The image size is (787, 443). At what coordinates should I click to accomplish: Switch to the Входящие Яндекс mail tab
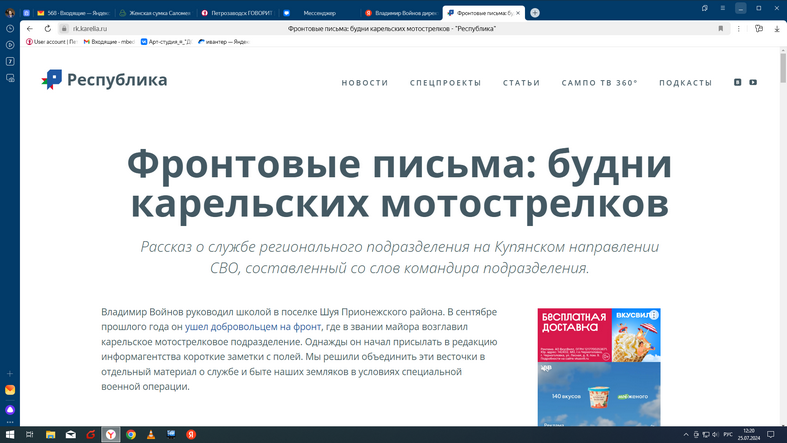click(73, 13)
